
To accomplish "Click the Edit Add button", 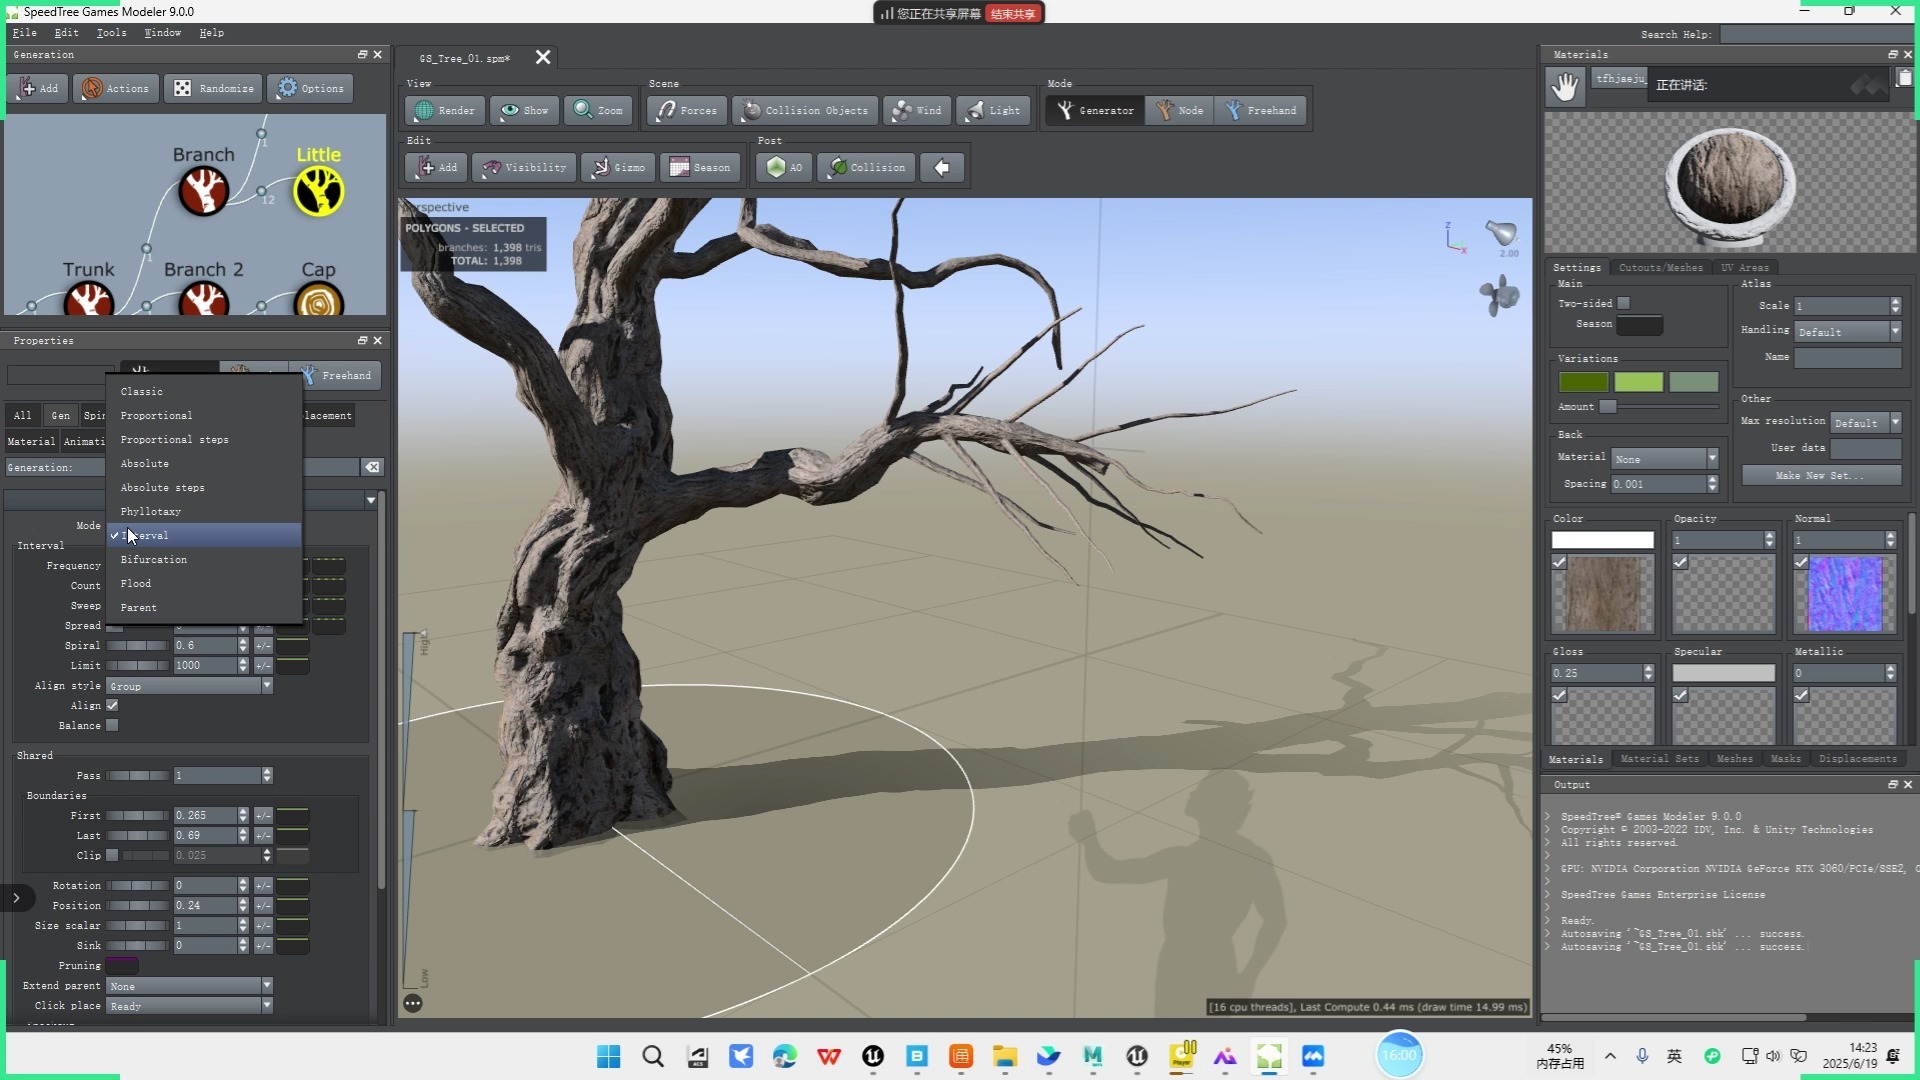I will tap(437, 168).
